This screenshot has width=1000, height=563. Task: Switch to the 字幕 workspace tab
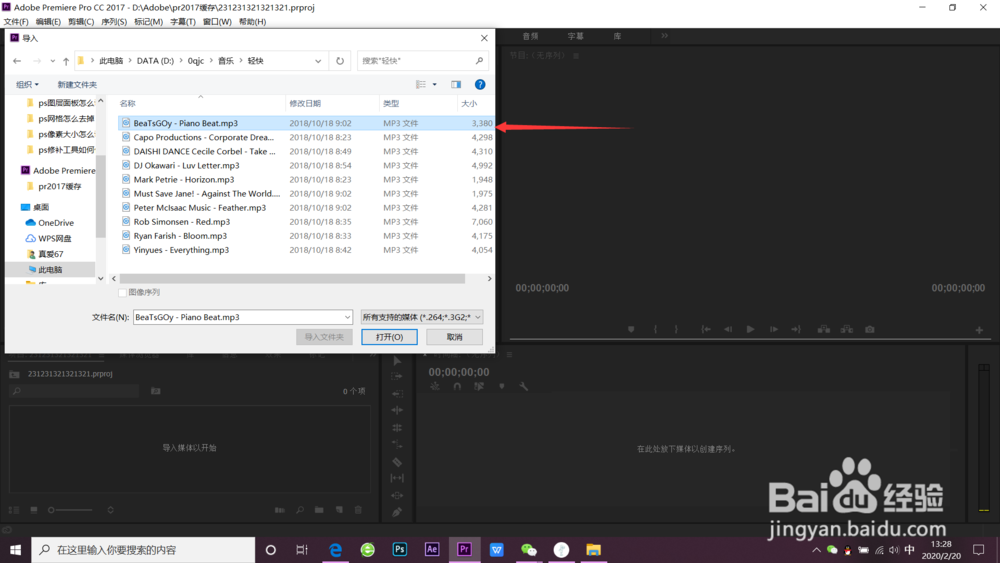click(575, 36)
